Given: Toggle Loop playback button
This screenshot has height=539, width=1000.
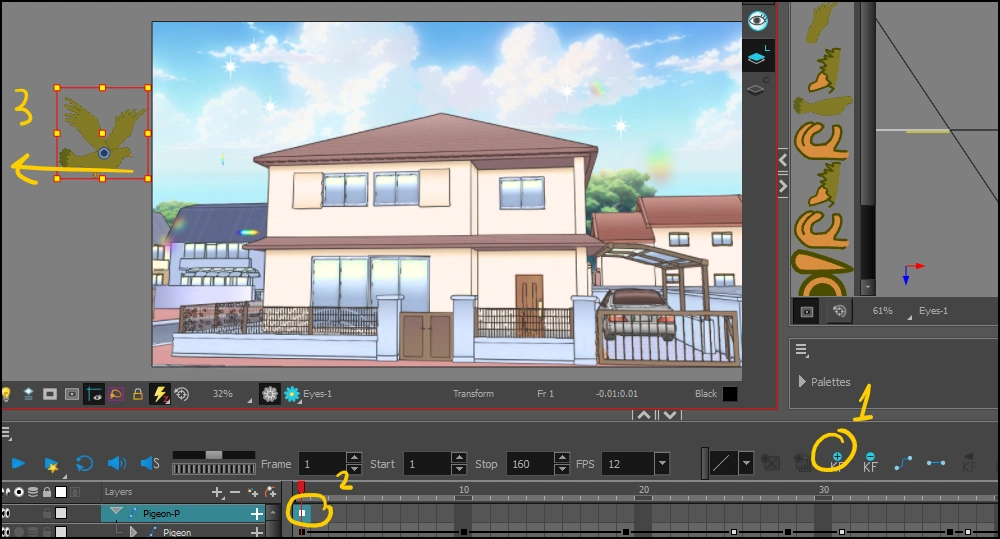Looking at the screenshot, I should tap(84, 464).
